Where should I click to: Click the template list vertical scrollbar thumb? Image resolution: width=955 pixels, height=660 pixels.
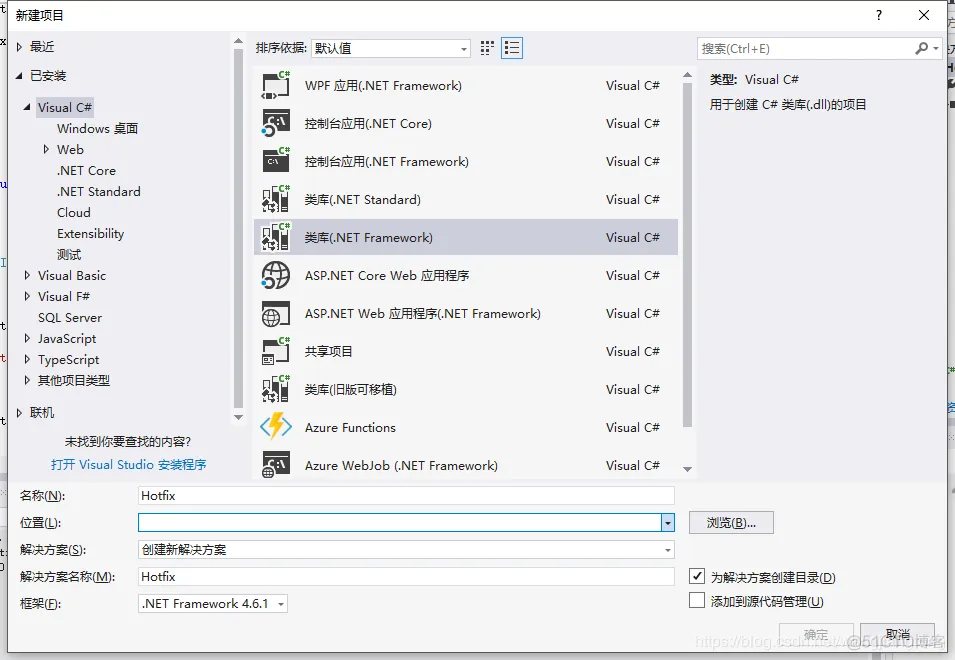point(688,255)
